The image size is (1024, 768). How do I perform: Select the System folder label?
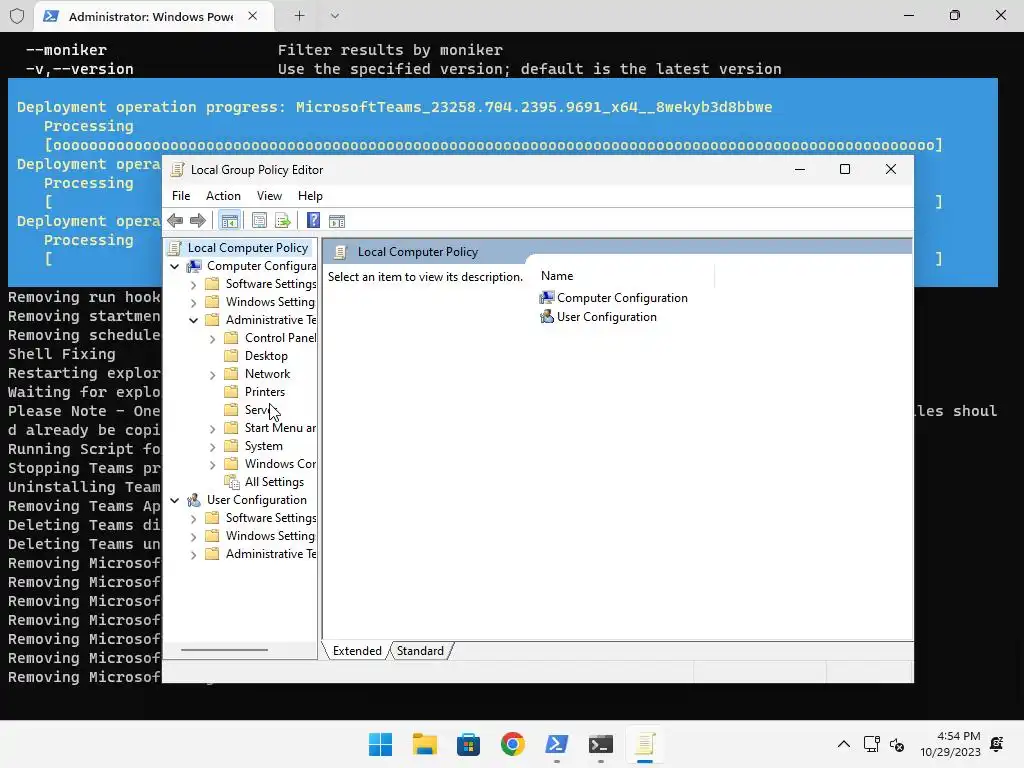coord(264,446)
